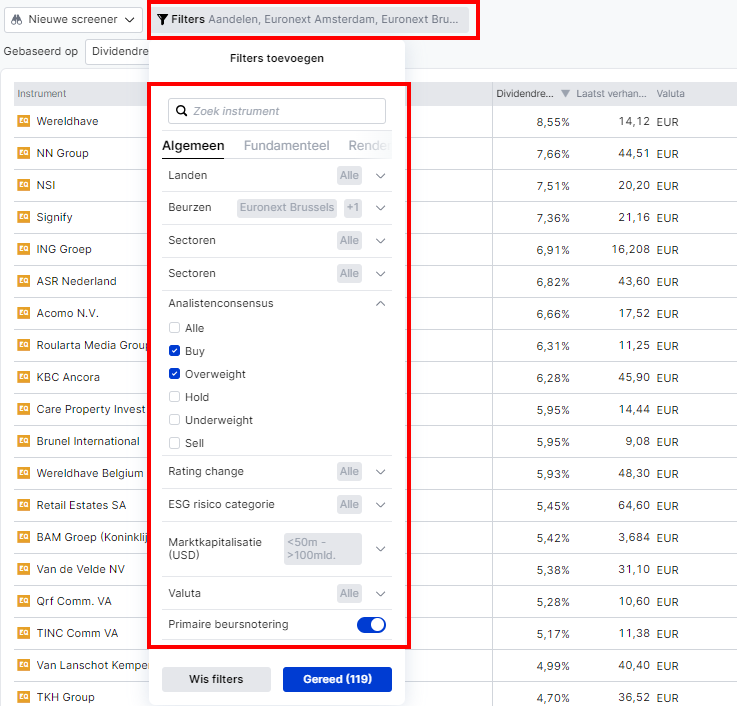Click the EQ icon next to BAM Groep
Screen dimensions: 737x706
pos(24,536)
